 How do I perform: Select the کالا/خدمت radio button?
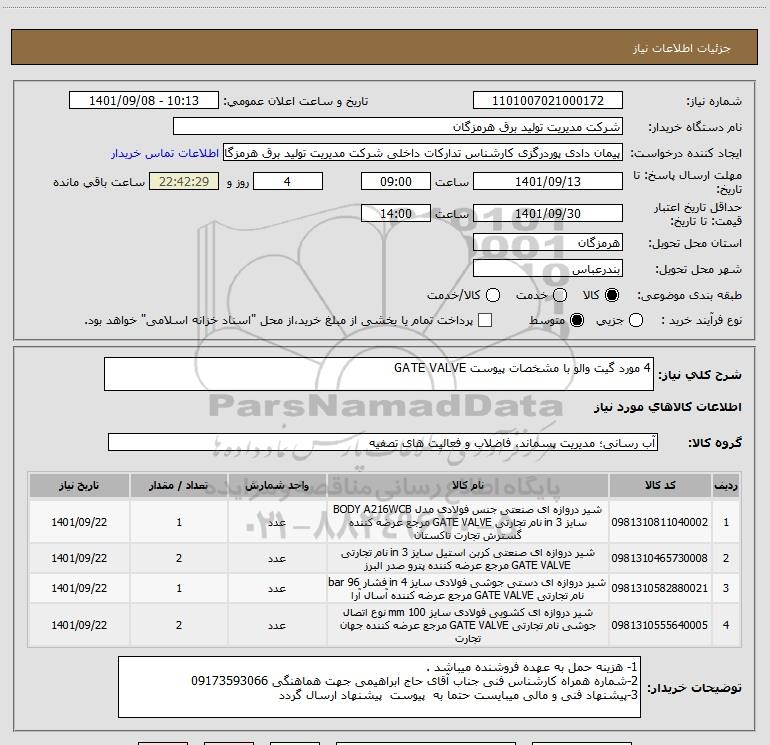pyautogui.click(x=493, y=295)
